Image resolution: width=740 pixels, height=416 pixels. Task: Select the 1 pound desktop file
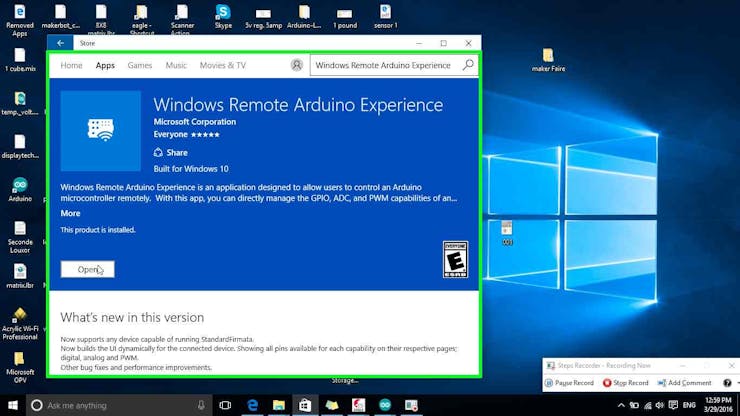tap(345, 17)
